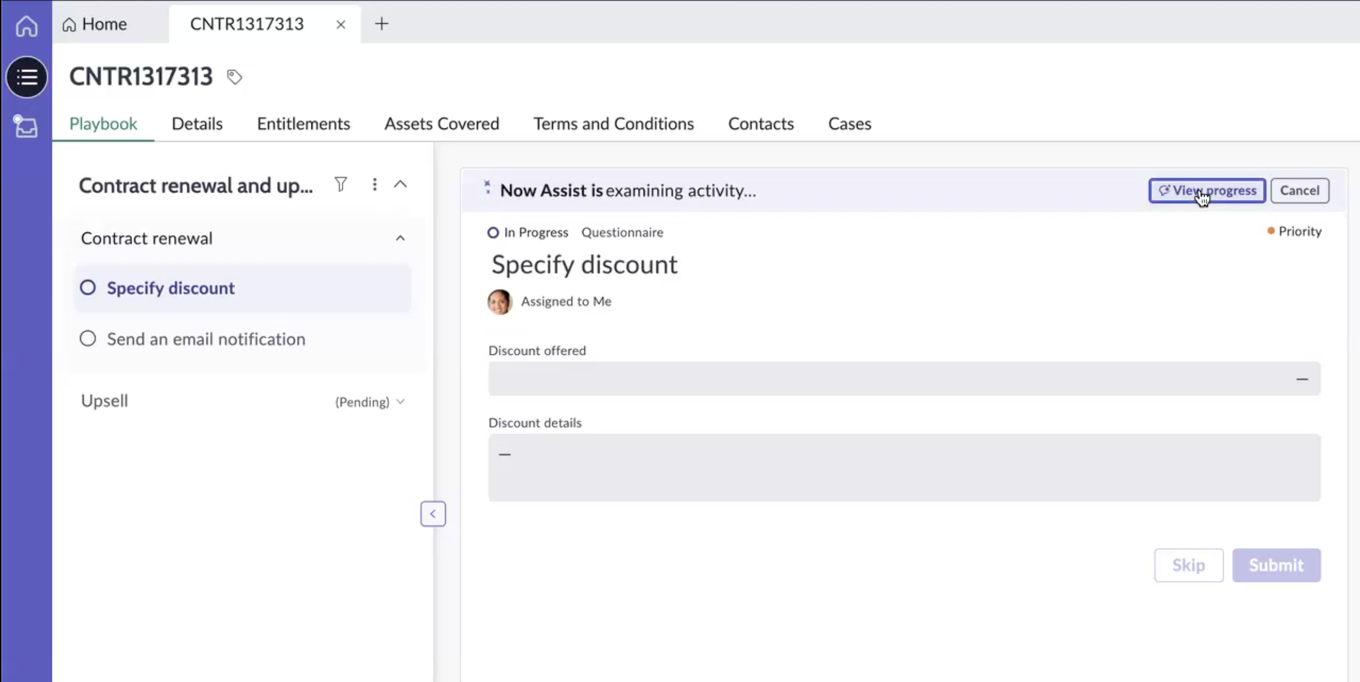This screenshot has width=1360, height=682.
Task: Select the Specify discount activity
Action: [x=242, y=288]
